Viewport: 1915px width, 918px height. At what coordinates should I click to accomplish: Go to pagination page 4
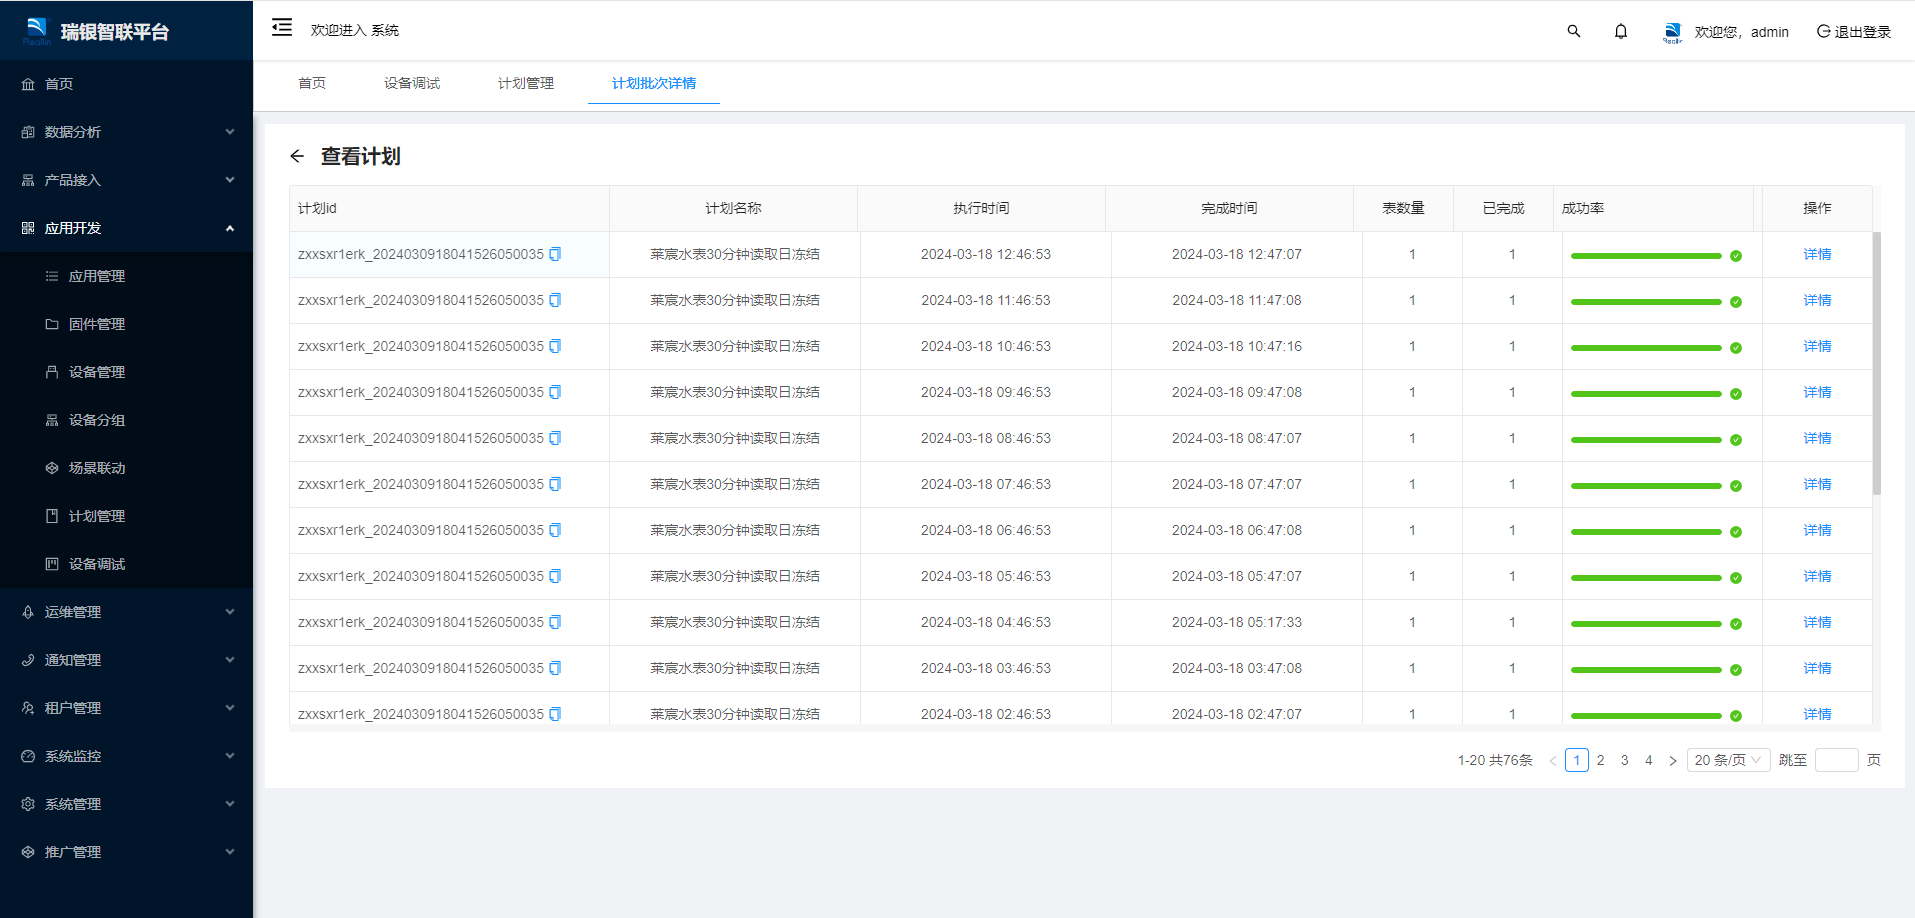(x=1648, y=760)
